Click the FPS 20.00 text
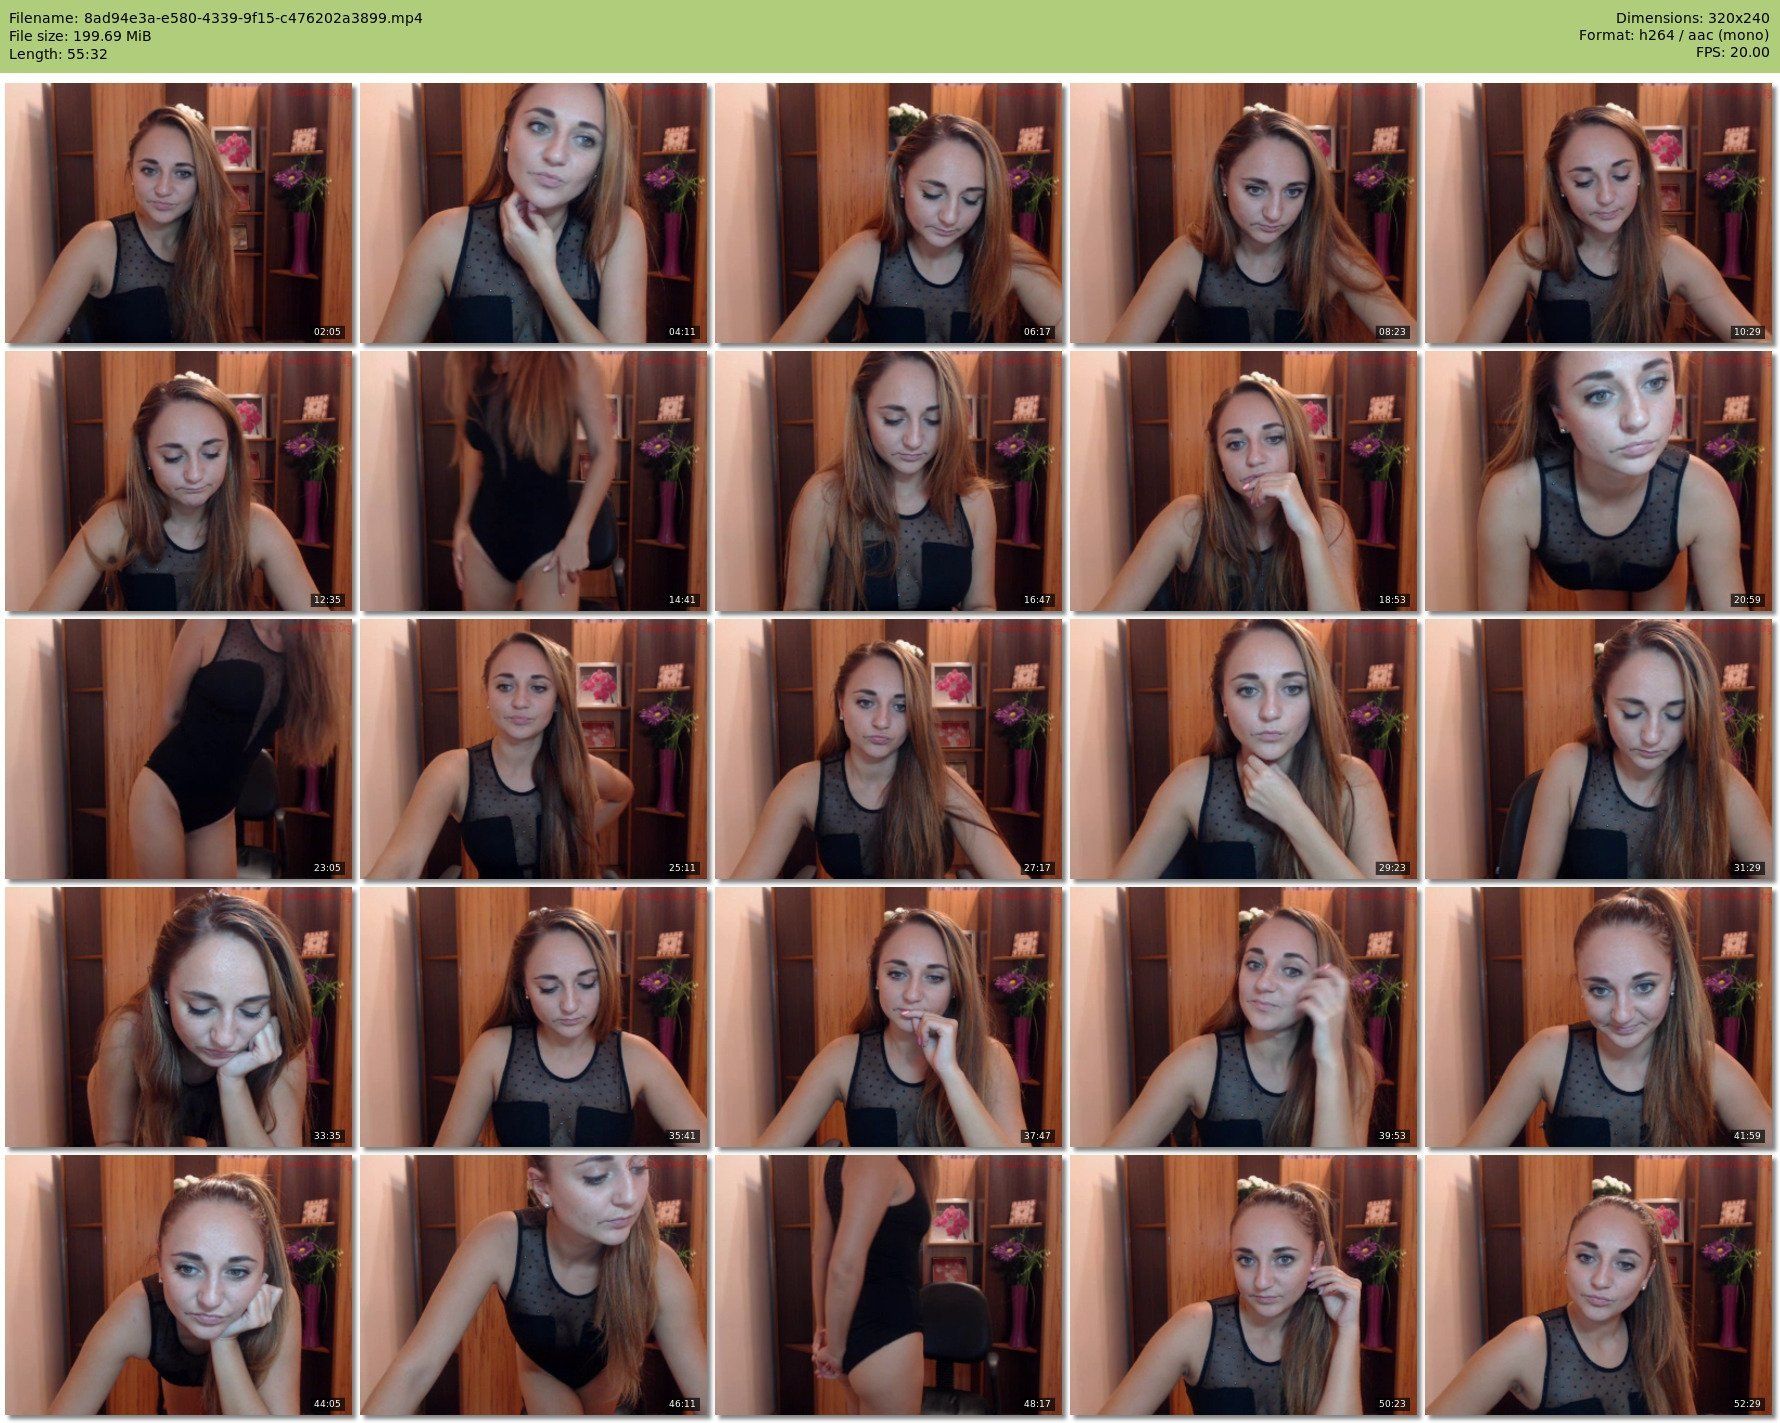Screen dimensions: 1780x1423 (1732, 54)
